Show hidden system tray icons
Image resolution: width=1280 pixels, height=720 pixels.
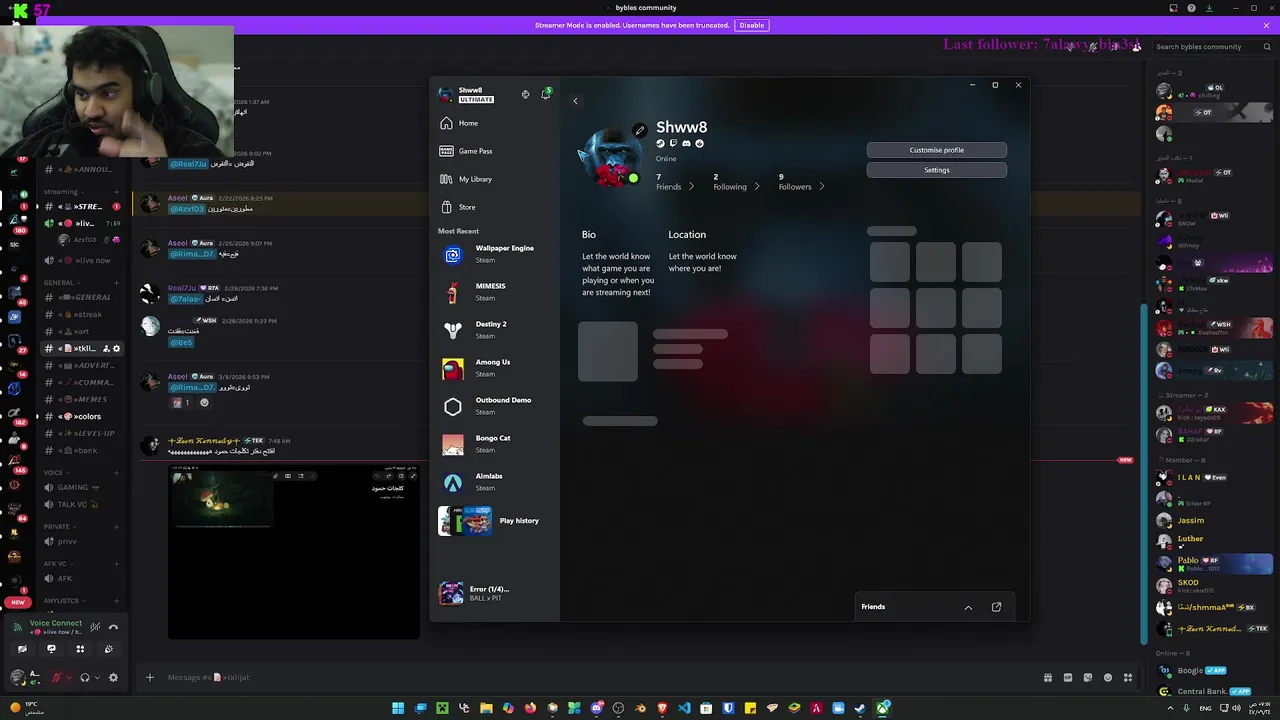1171,708
